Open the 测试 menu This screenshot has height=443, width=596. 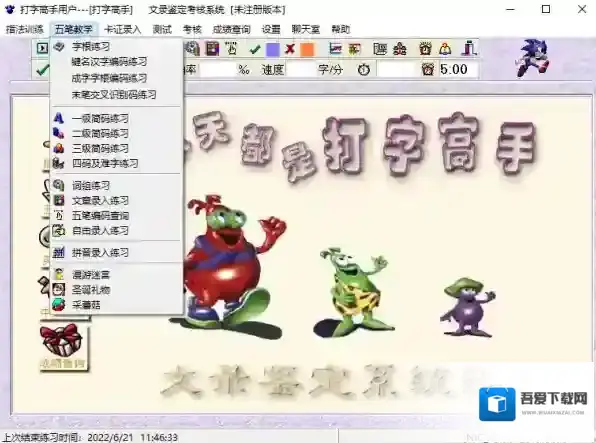coord(162,29)
